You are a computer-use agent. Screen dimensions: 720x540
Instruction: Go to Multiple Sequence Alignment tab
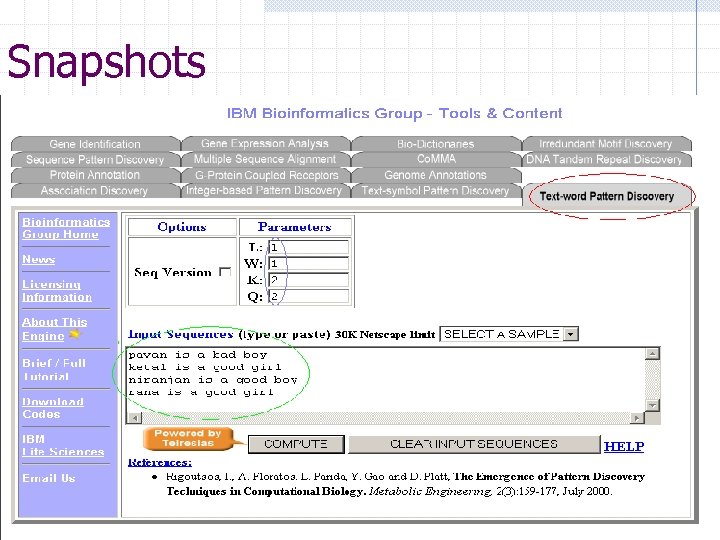point(265,159)
